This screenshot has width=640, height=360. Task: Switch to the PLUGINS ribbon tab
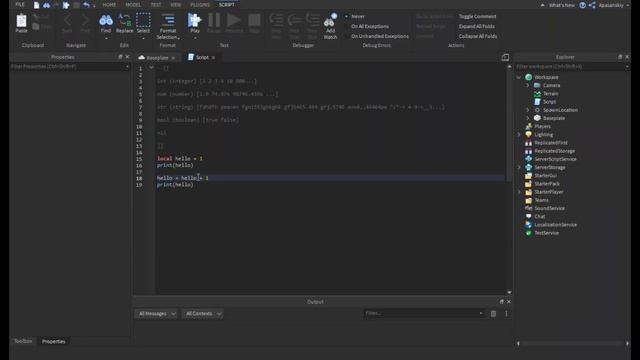click(x=200, y=5)
